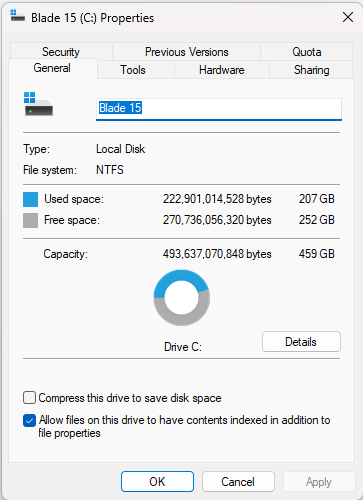This screenshot has height=500, width=363.
Task: Click the Free space: label
Action: pyautogui.click(x=72, y=220)
